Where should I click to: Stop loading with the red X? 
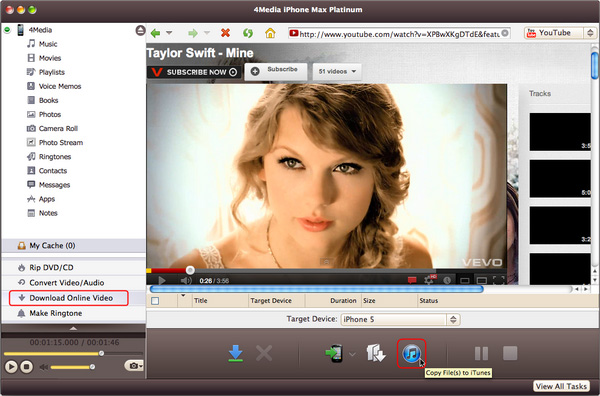coord(225,33)
